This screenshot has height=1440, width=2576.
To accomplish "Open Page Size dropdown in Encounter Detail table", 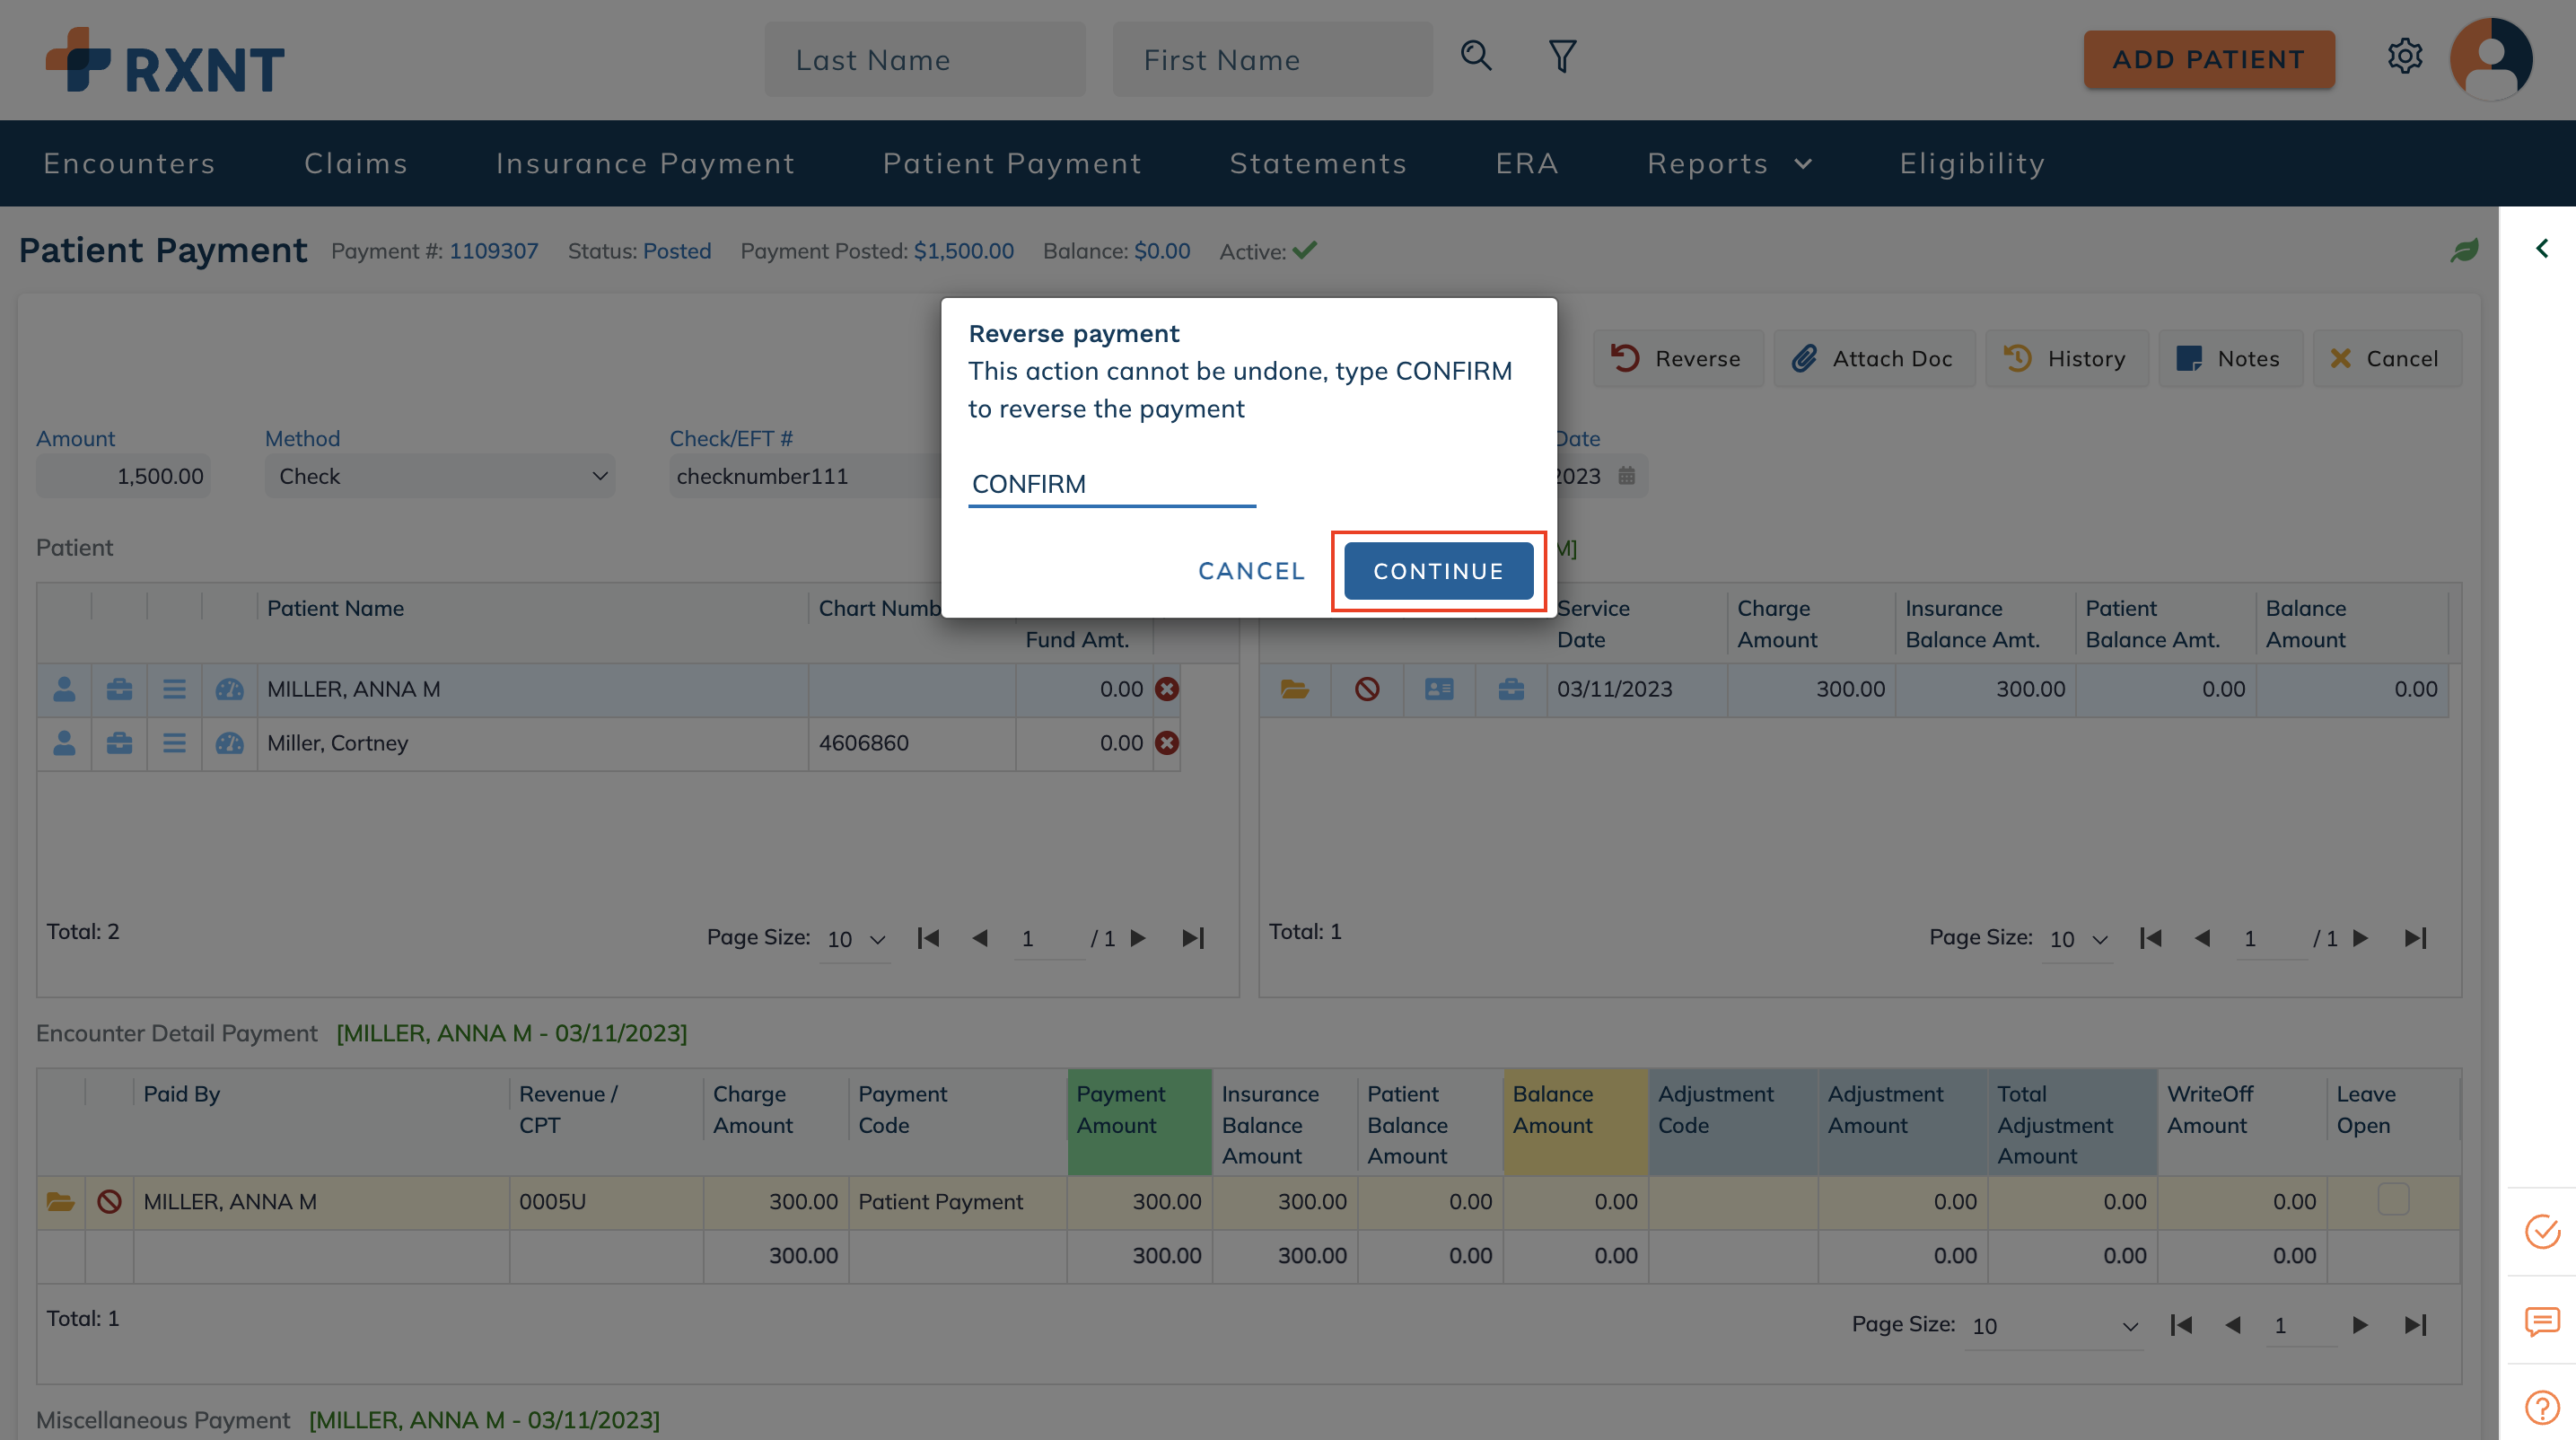I will pyautogui.click(x=2053, y=1326).
